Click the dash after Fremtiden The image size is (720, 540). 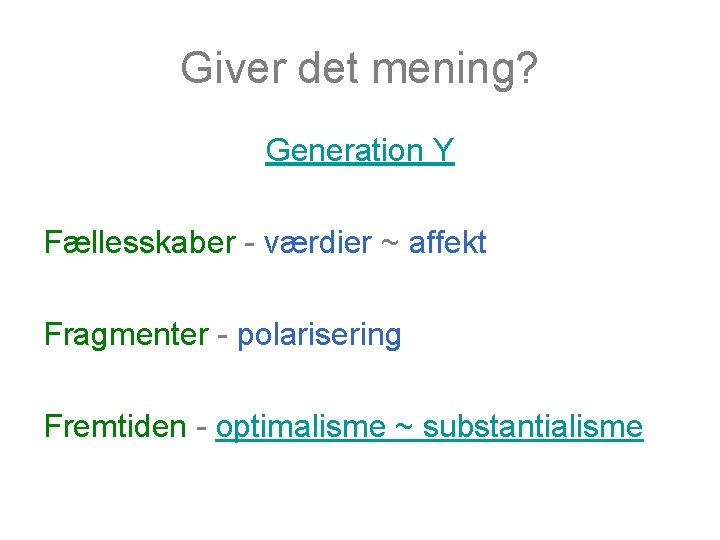pos(201,428)
